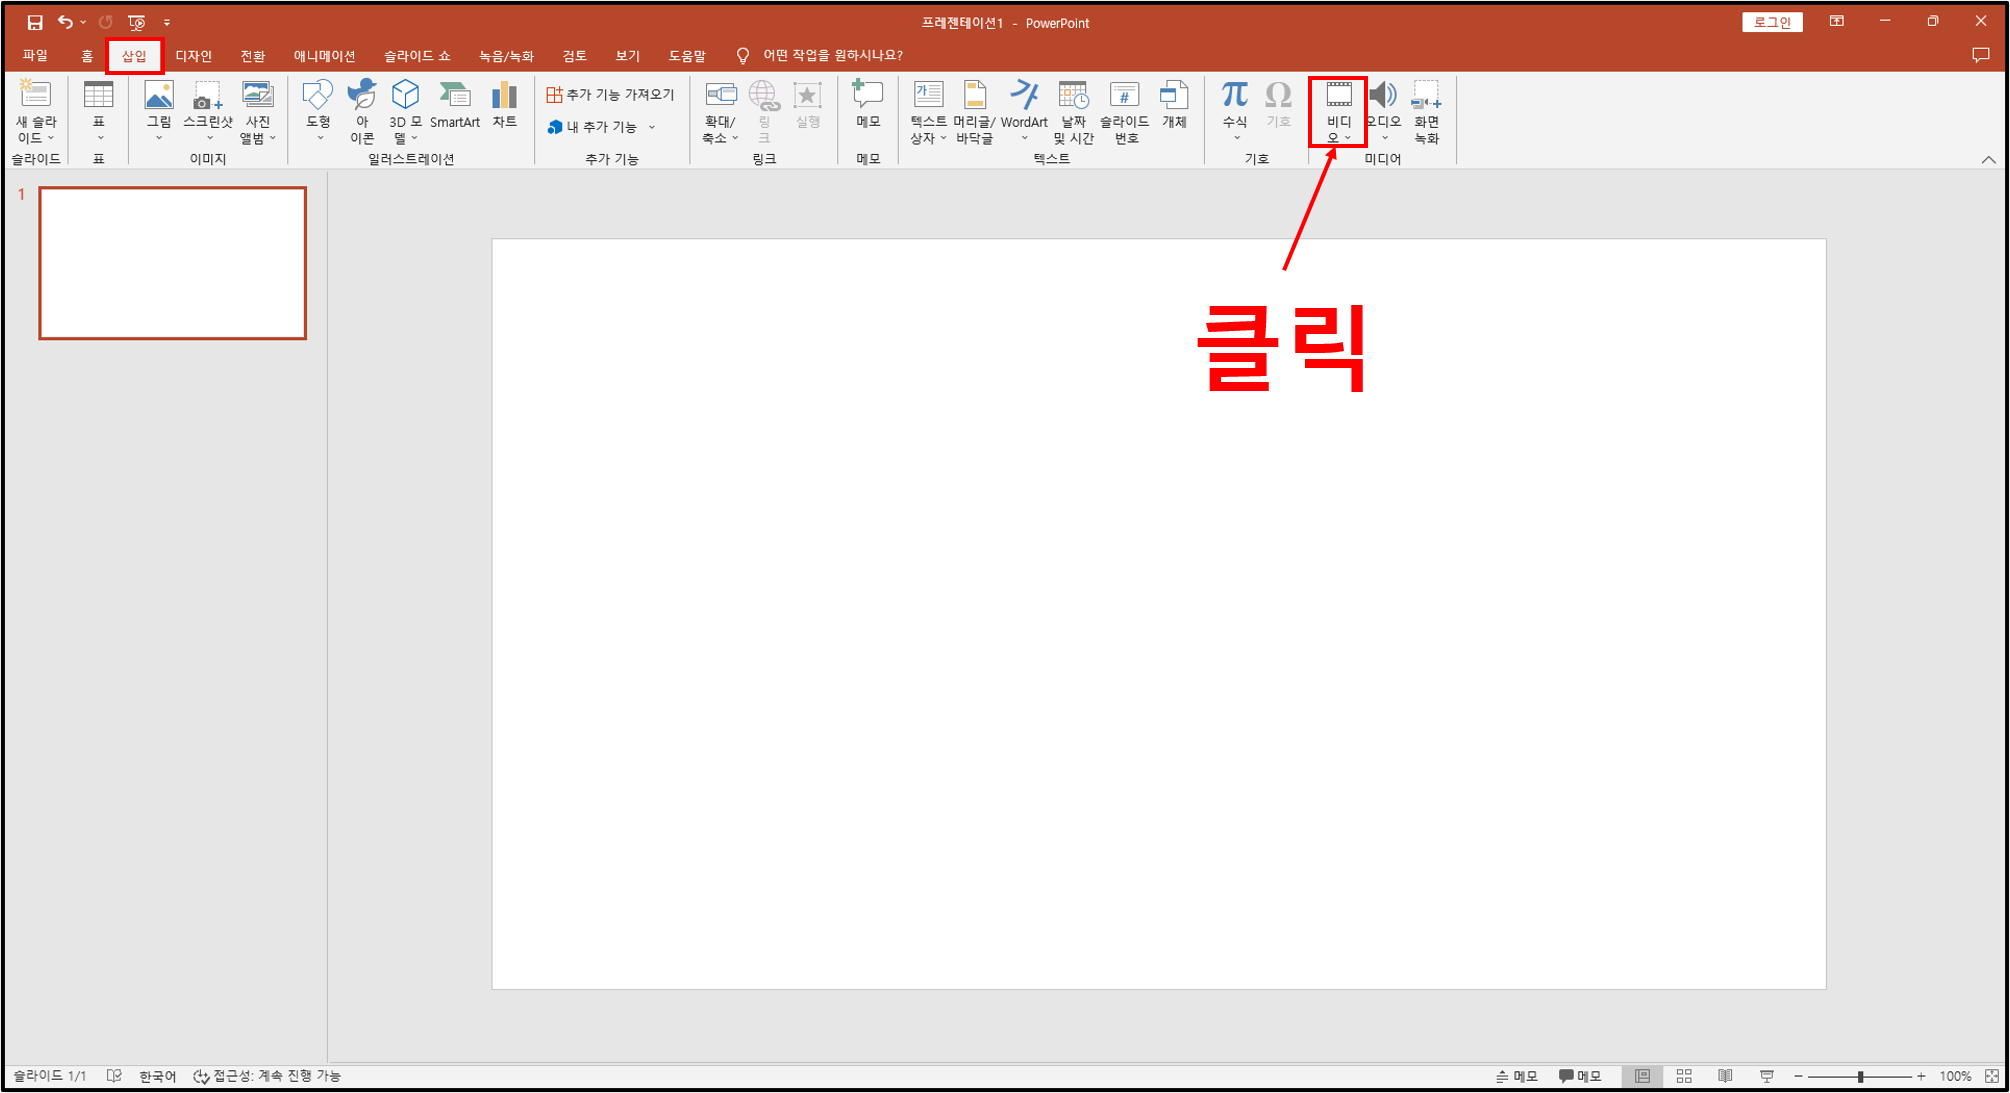Click the 로그인 sign-in button
The height and width of the screenshot is (1093, 2010).
(1771, 22)
